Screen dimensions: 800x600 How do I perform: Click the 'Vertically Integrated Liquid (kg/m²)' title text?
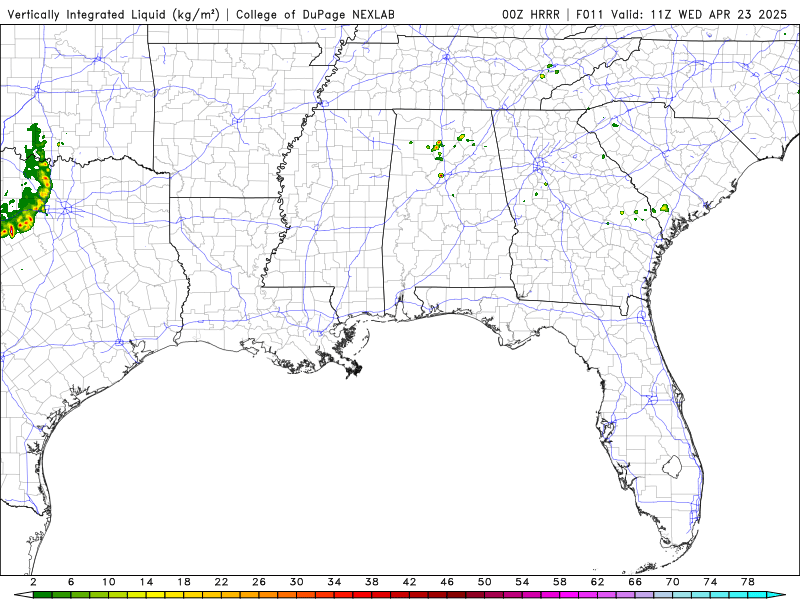pos(113,14)
